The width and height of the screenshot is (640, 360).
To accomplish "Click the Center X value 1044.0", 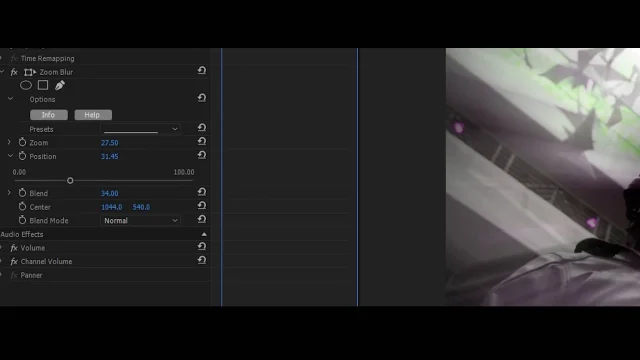I will click(112, 207).
